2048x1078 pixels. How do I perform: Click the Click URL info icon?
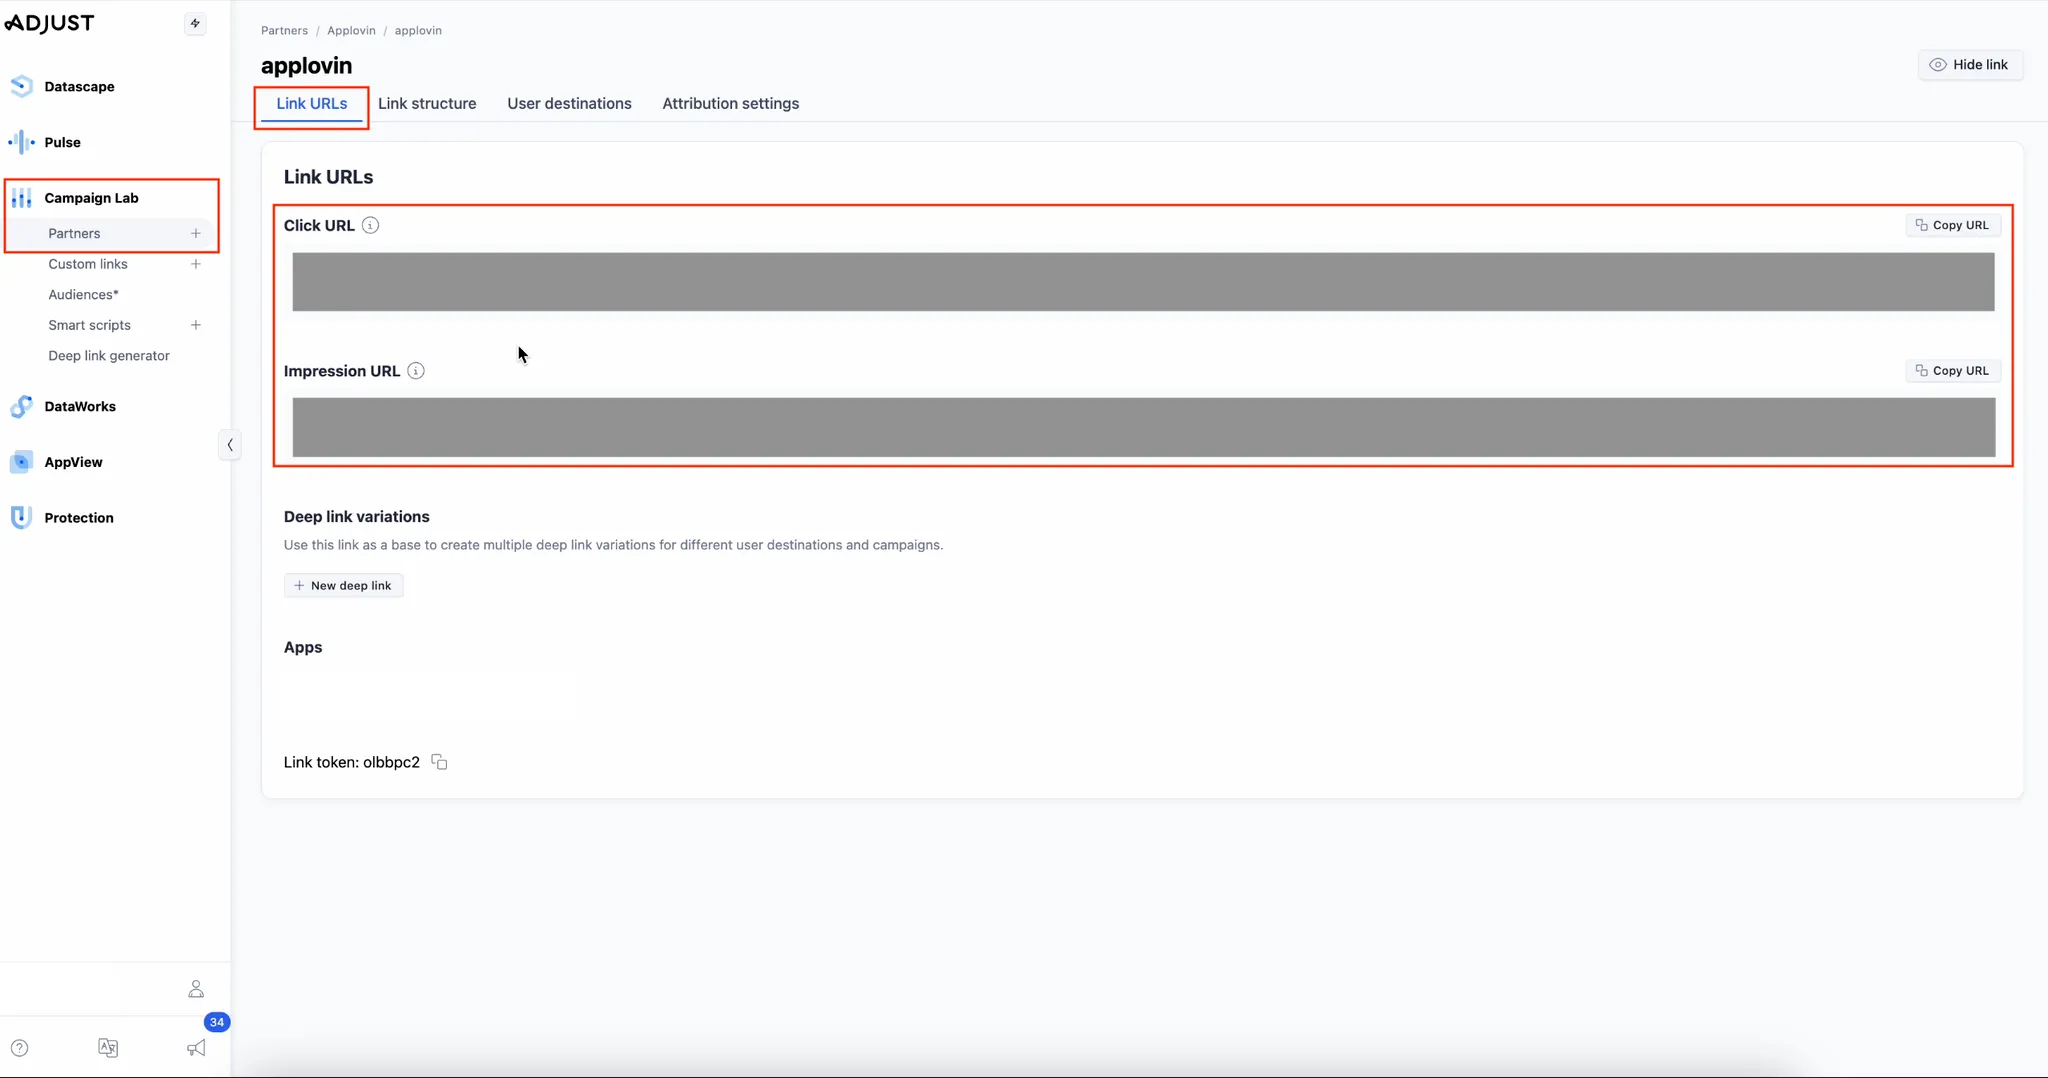click(370, 225)
